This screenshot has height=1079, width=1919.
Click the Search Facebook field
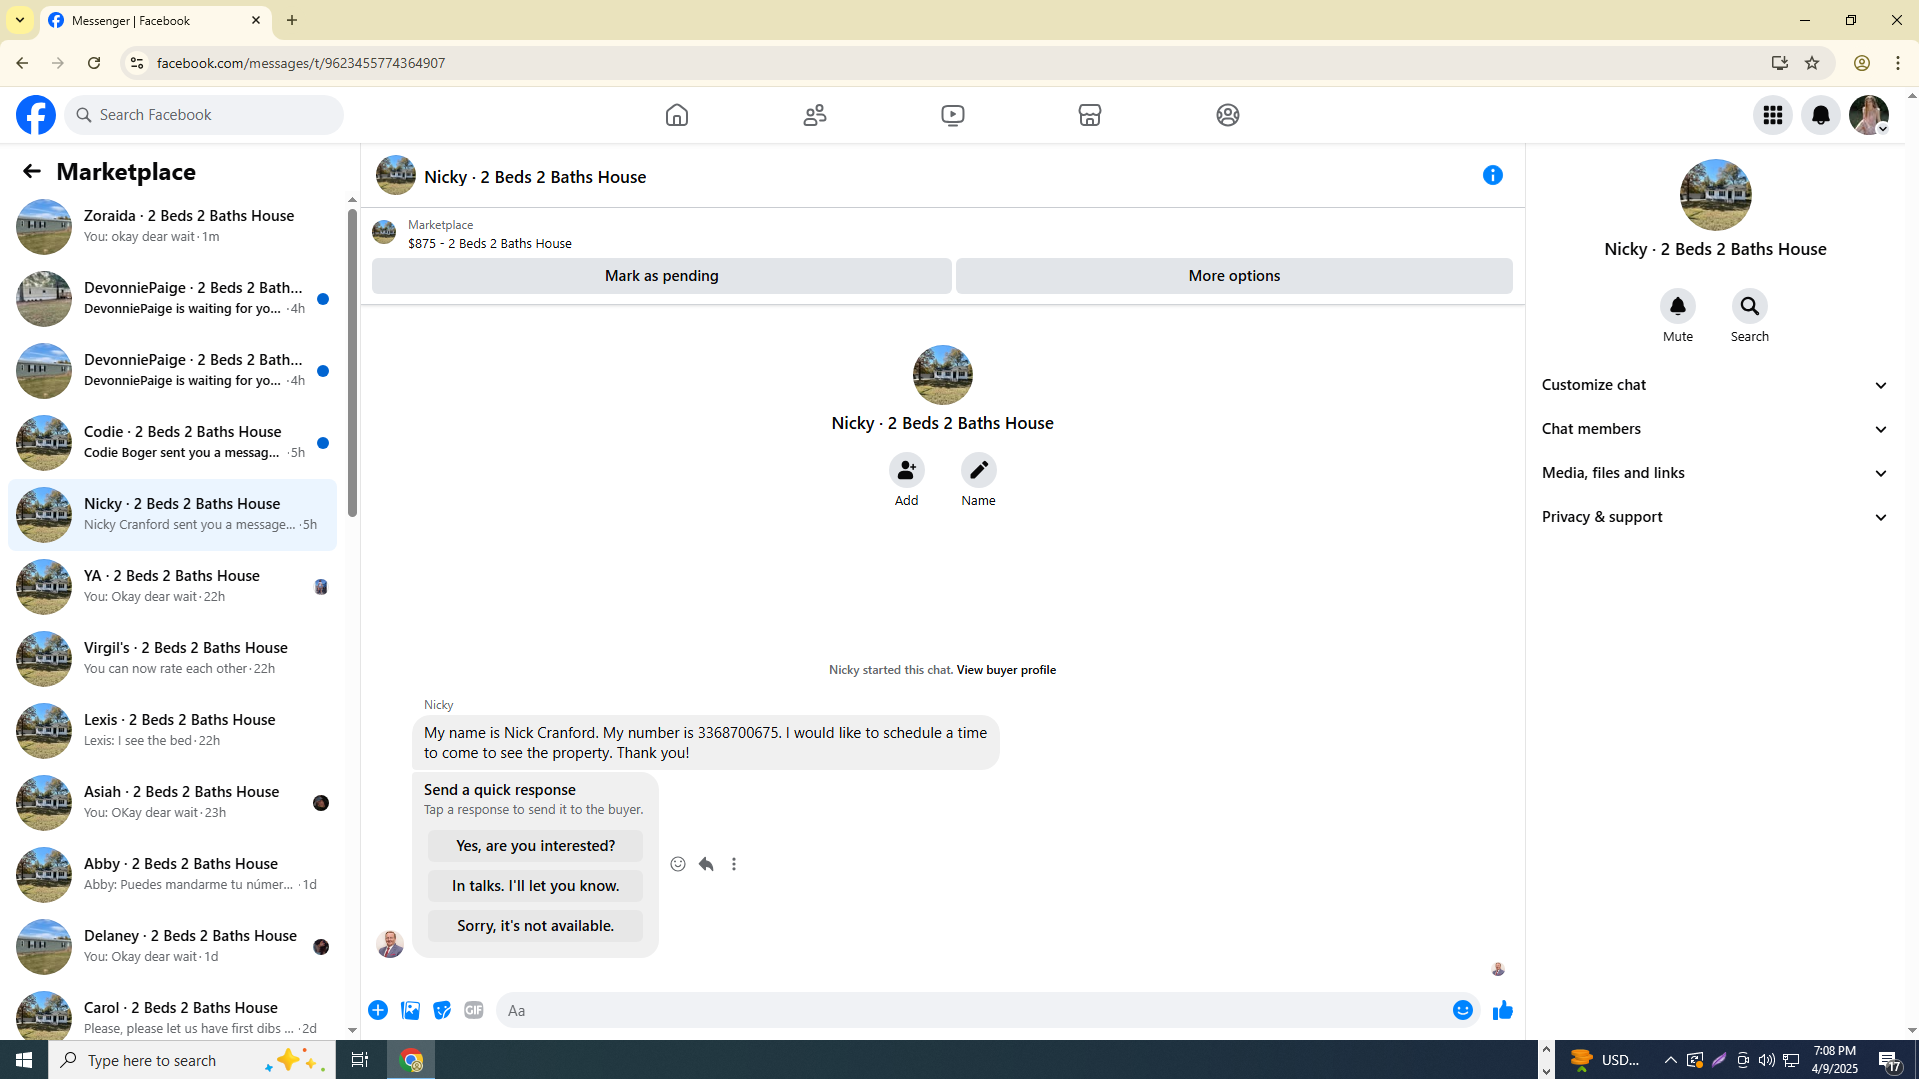point(204,115)
